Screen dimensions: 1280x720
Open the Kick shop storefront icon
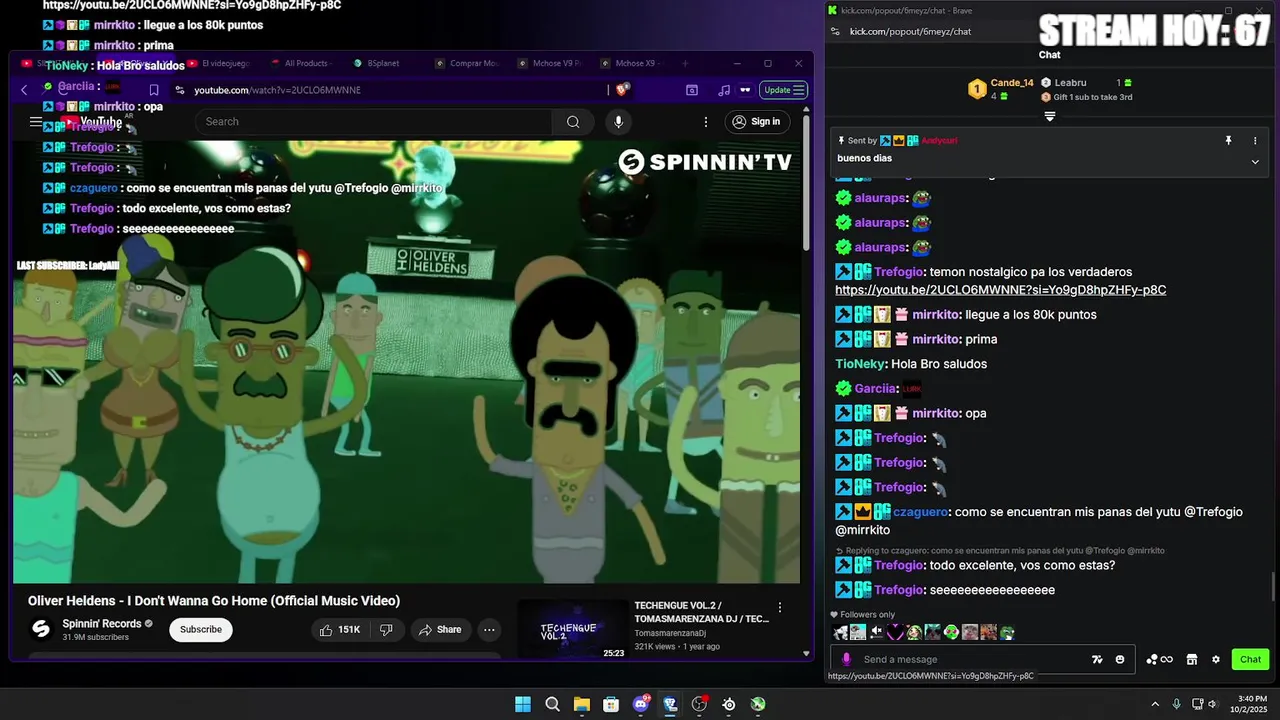point(1192,659)
